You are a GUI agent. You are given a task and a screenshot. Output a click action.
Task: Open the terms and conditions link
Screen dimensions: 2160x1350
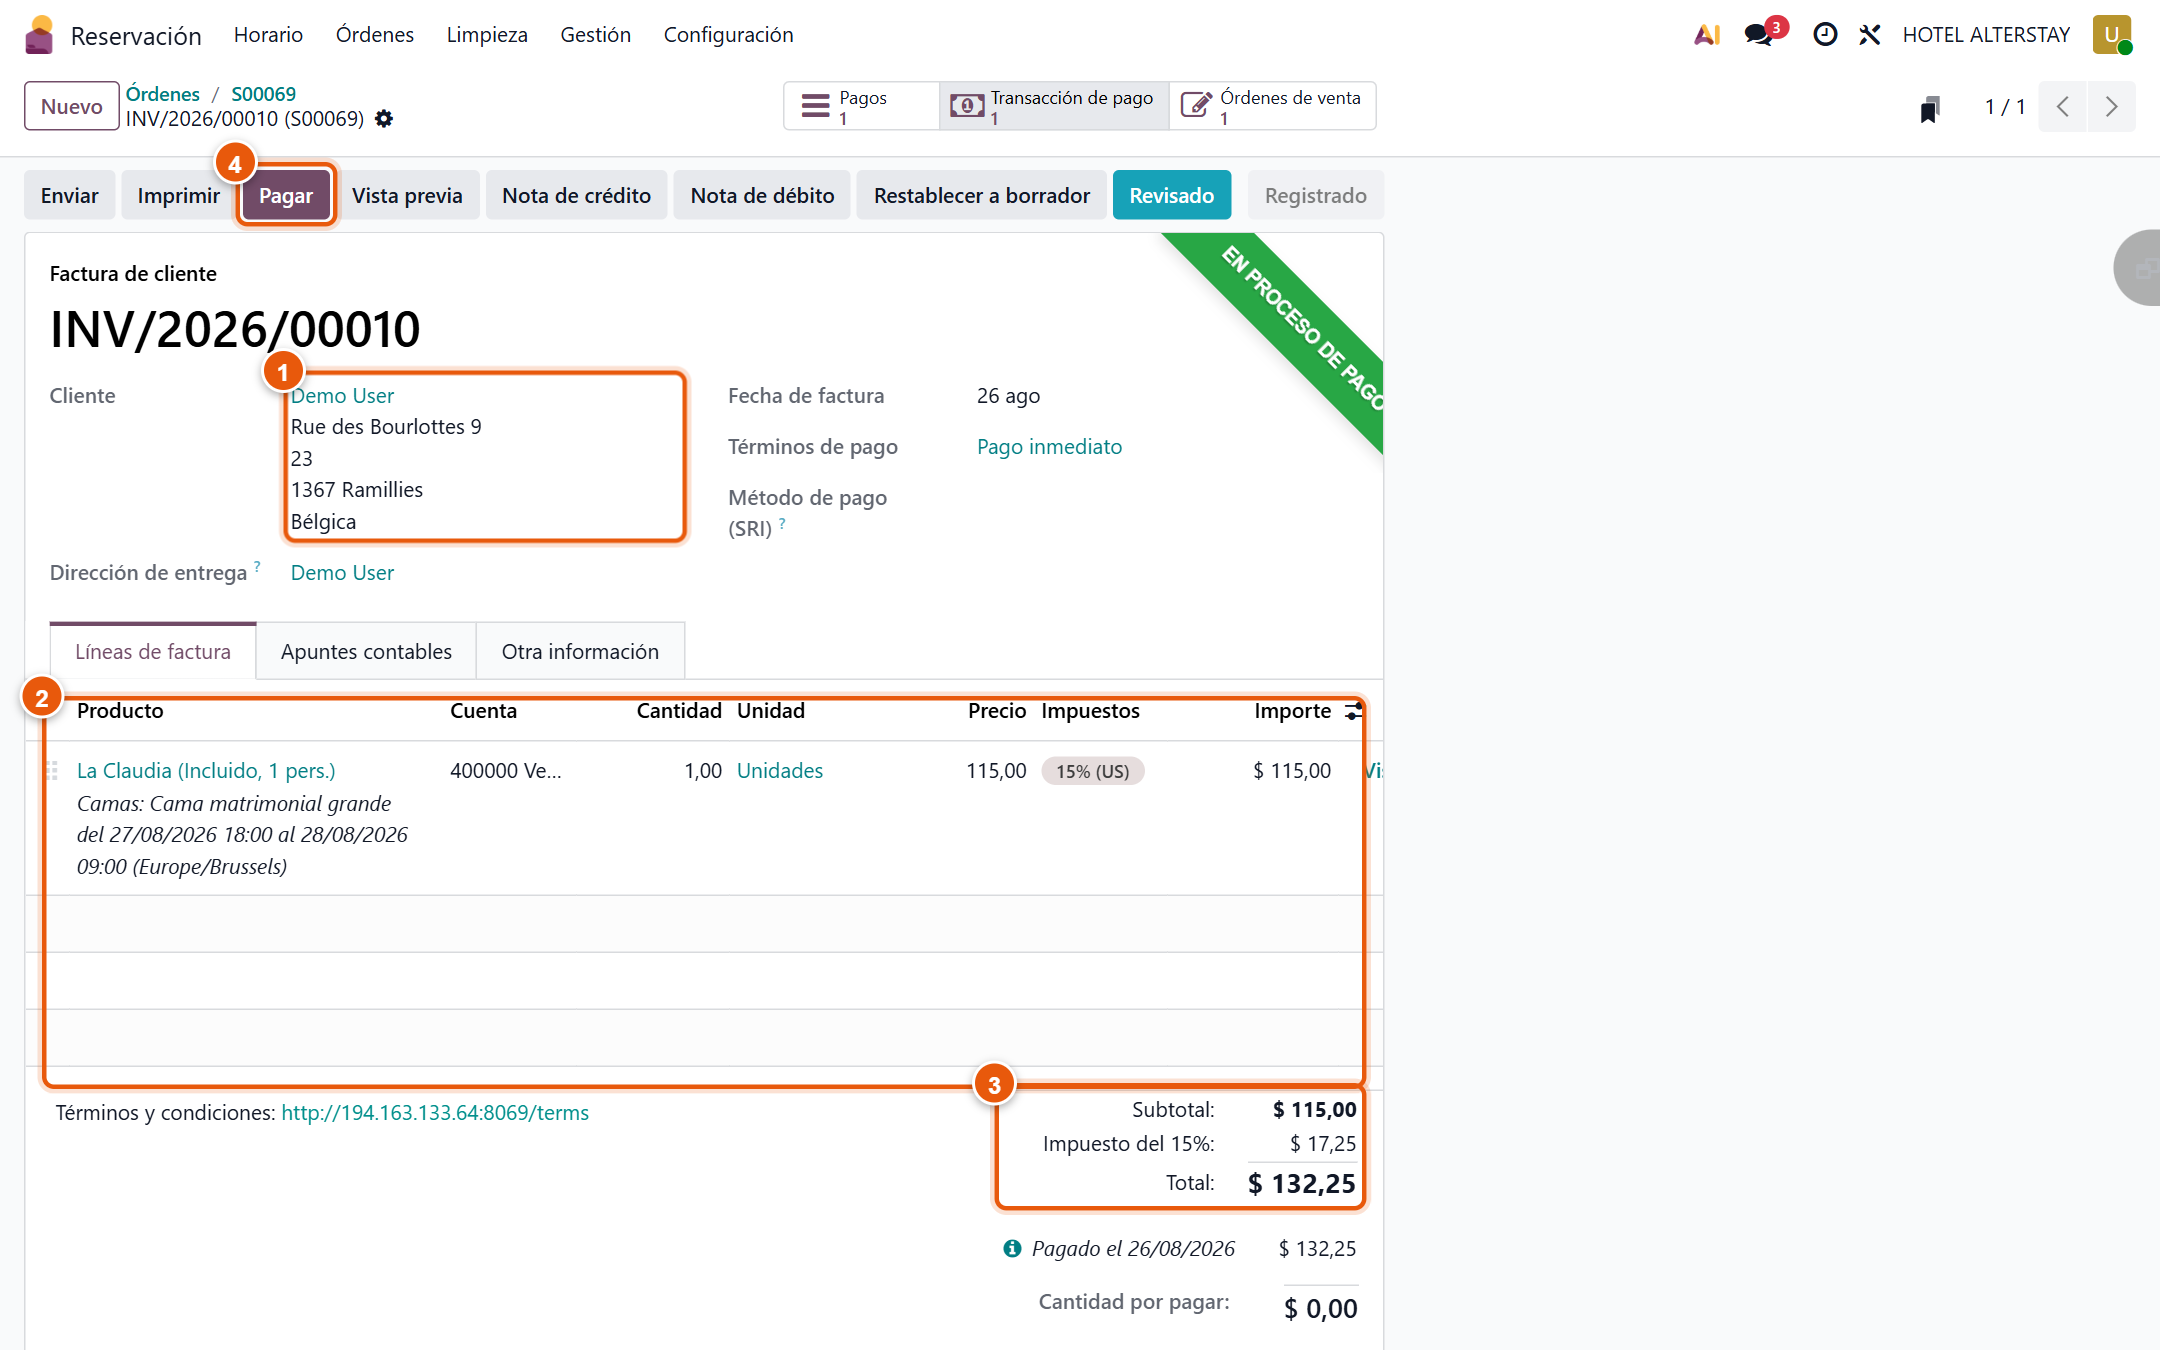435,1112
